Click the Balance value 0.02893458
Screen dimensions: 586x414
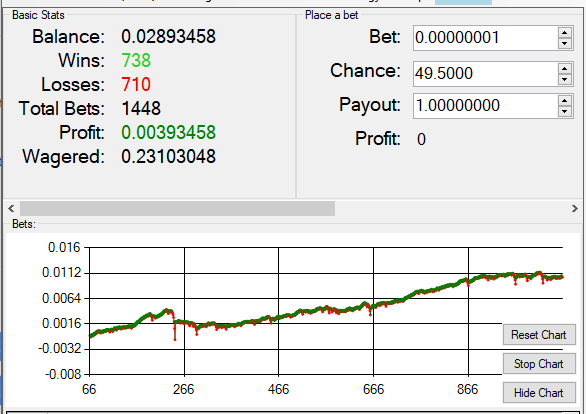click(169, 37)
